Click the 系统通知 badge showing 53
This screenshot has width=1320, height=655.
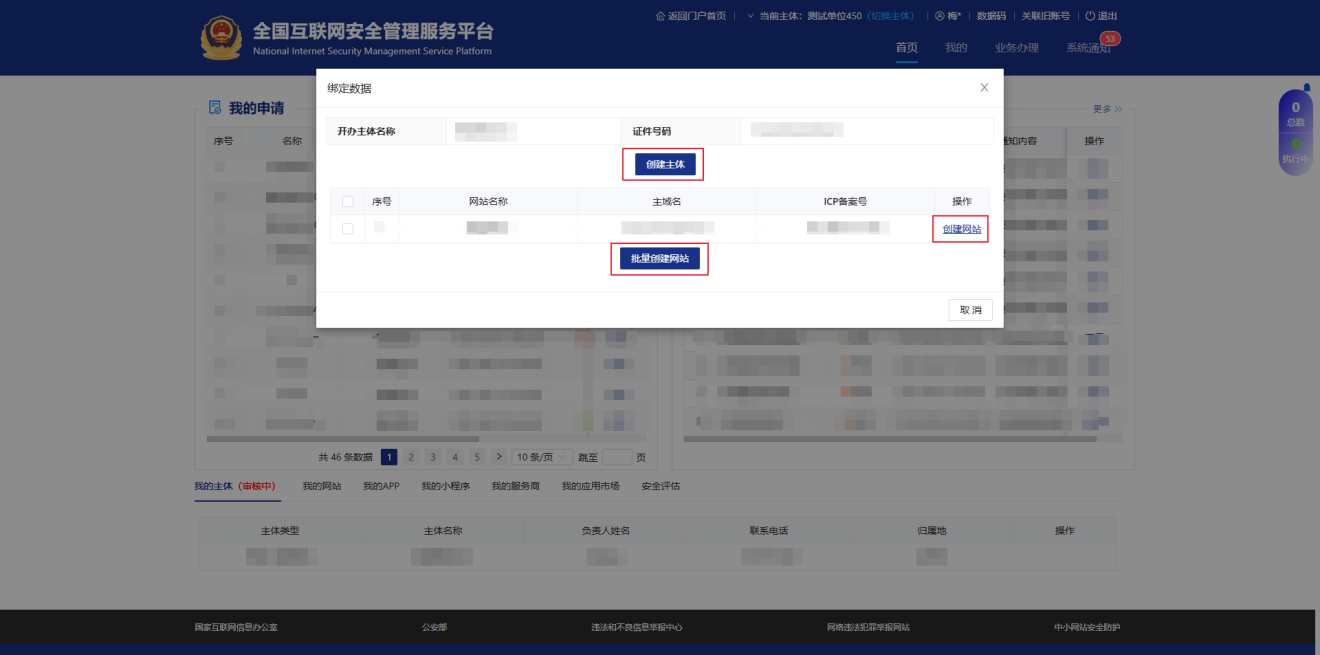pos(1109,39)
